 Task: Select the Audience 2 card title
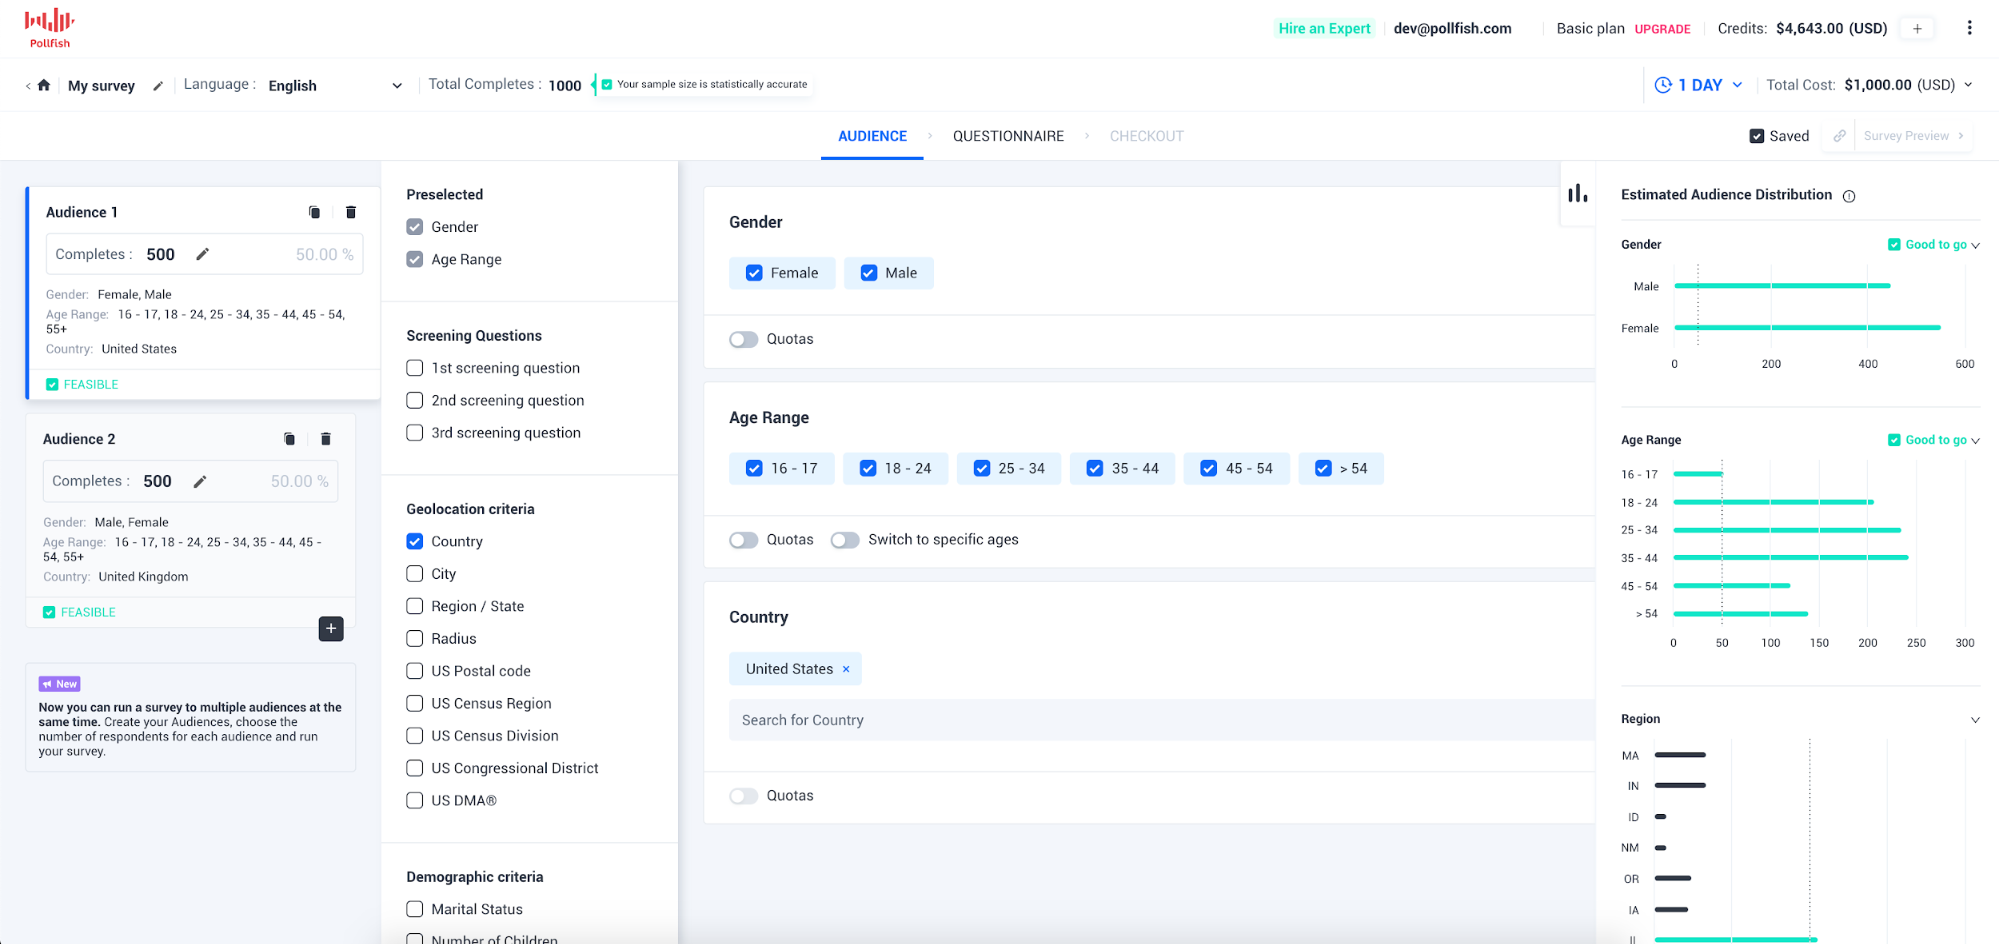pos(79,439)
